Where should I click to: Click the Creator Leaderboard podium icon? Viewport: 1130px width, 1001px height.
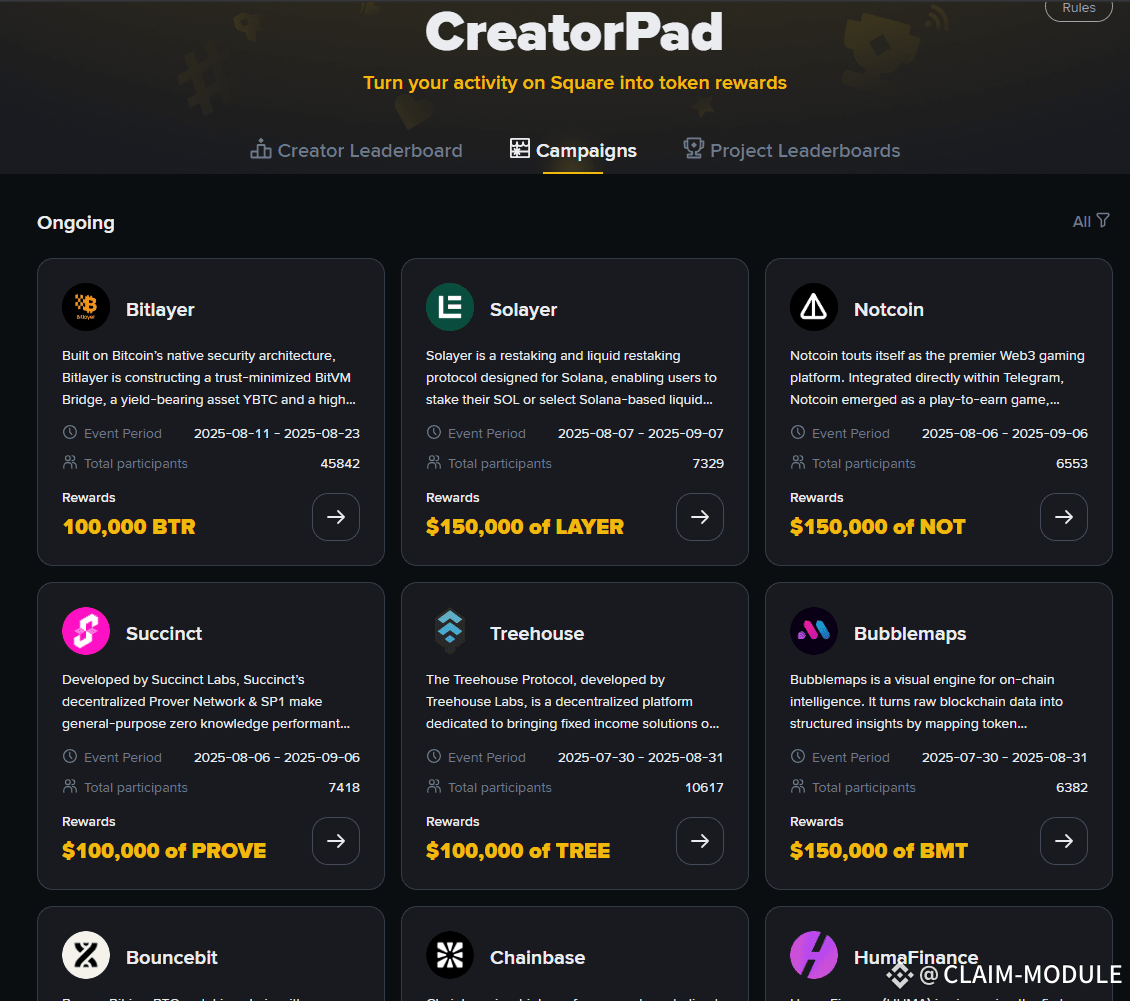[x=260, y=148]
